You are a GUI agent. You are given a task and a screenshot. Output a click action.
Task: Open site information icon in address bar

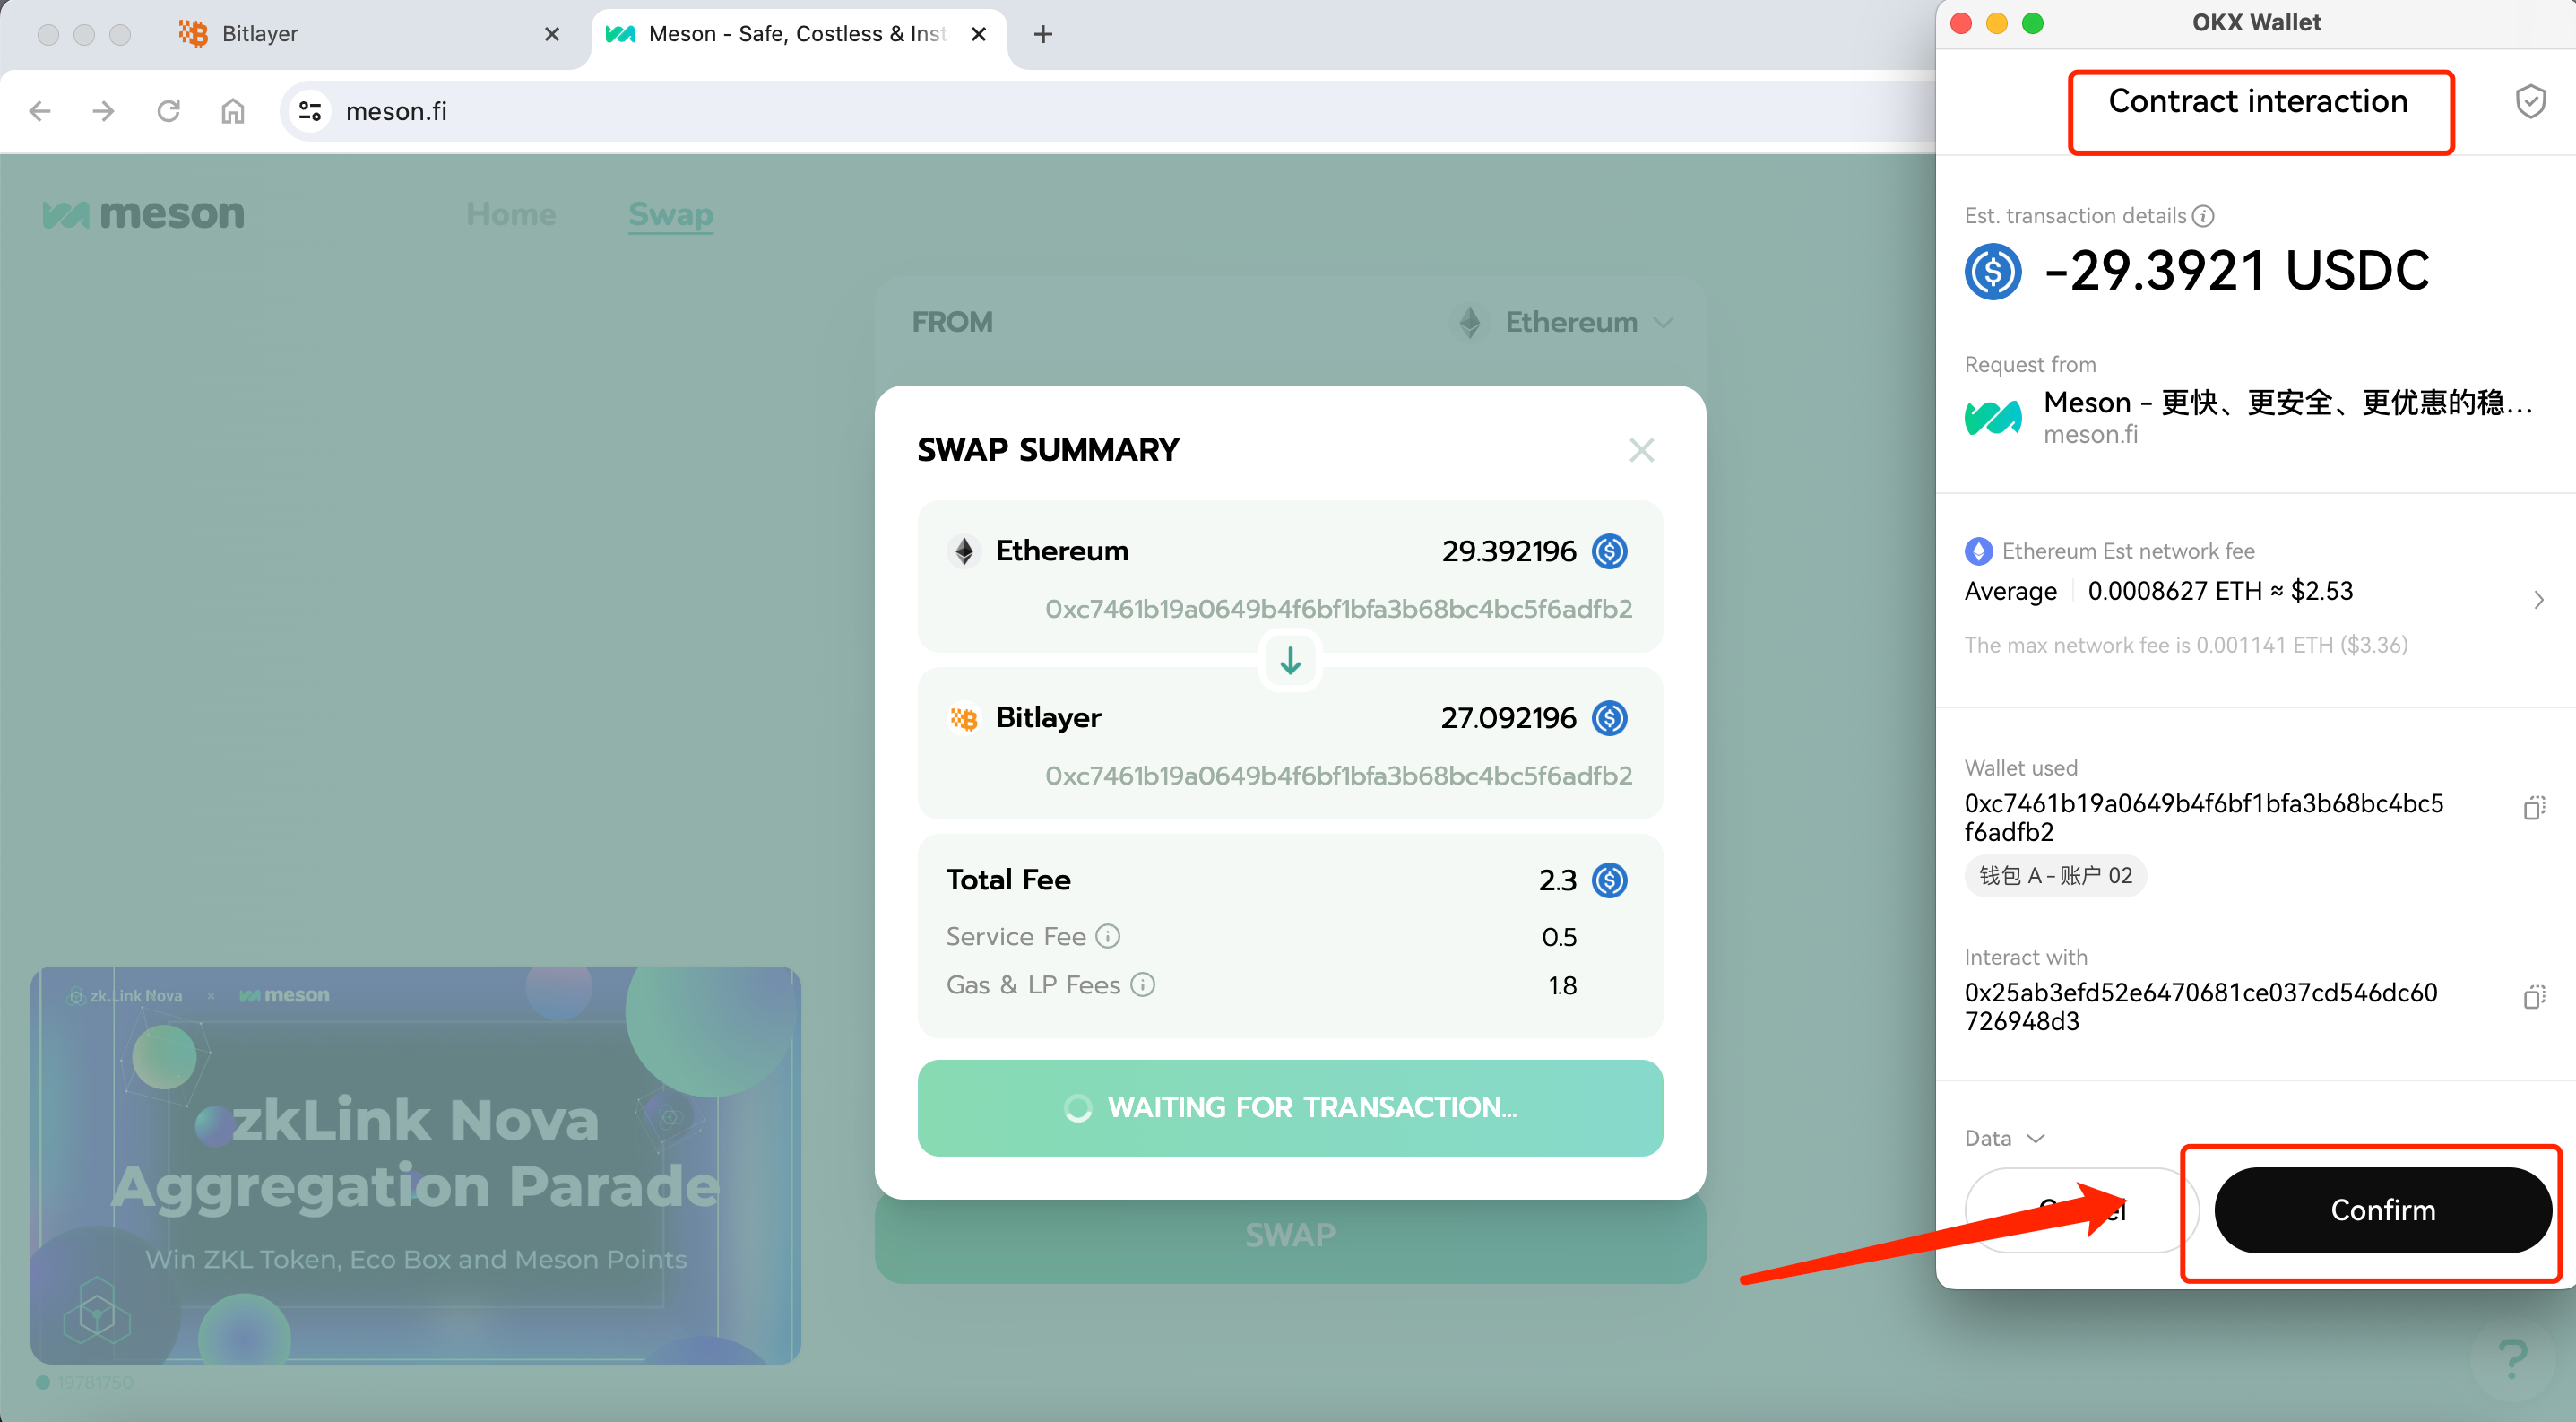click(310, 111)
